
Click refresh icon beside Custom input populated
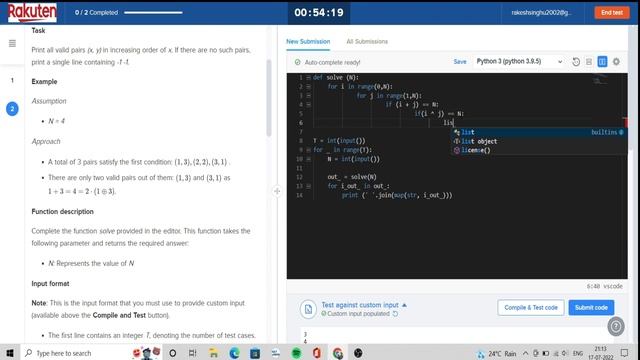click(x=395, y=314)
